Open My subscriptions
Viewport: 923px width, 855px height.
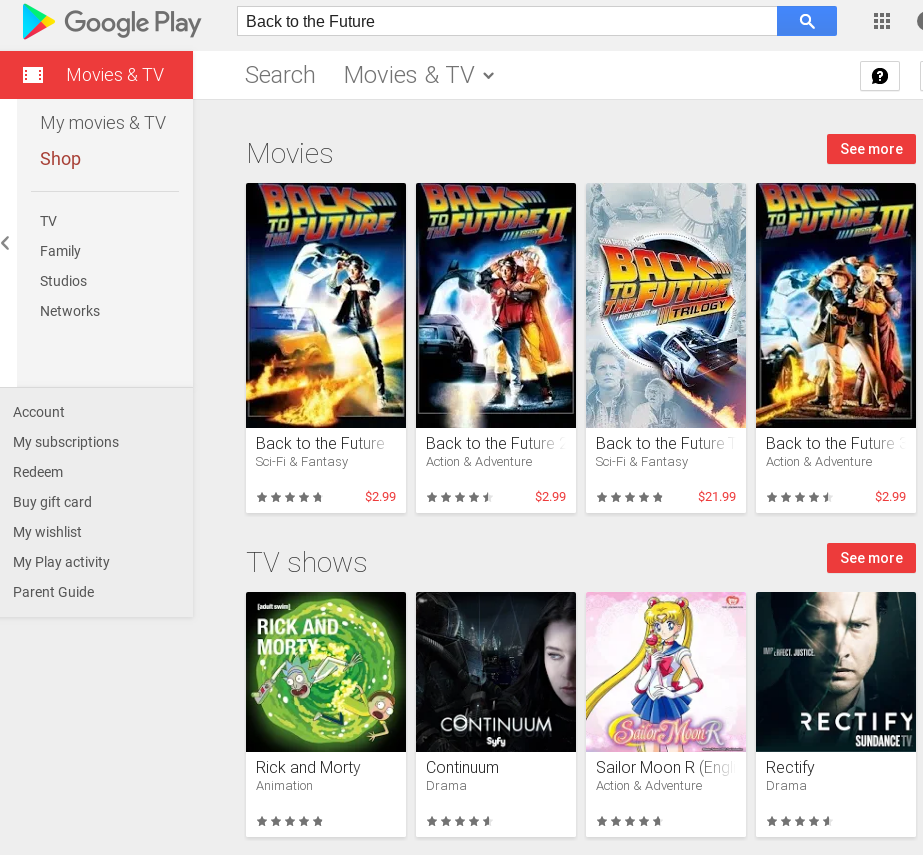tap(66, 442)
